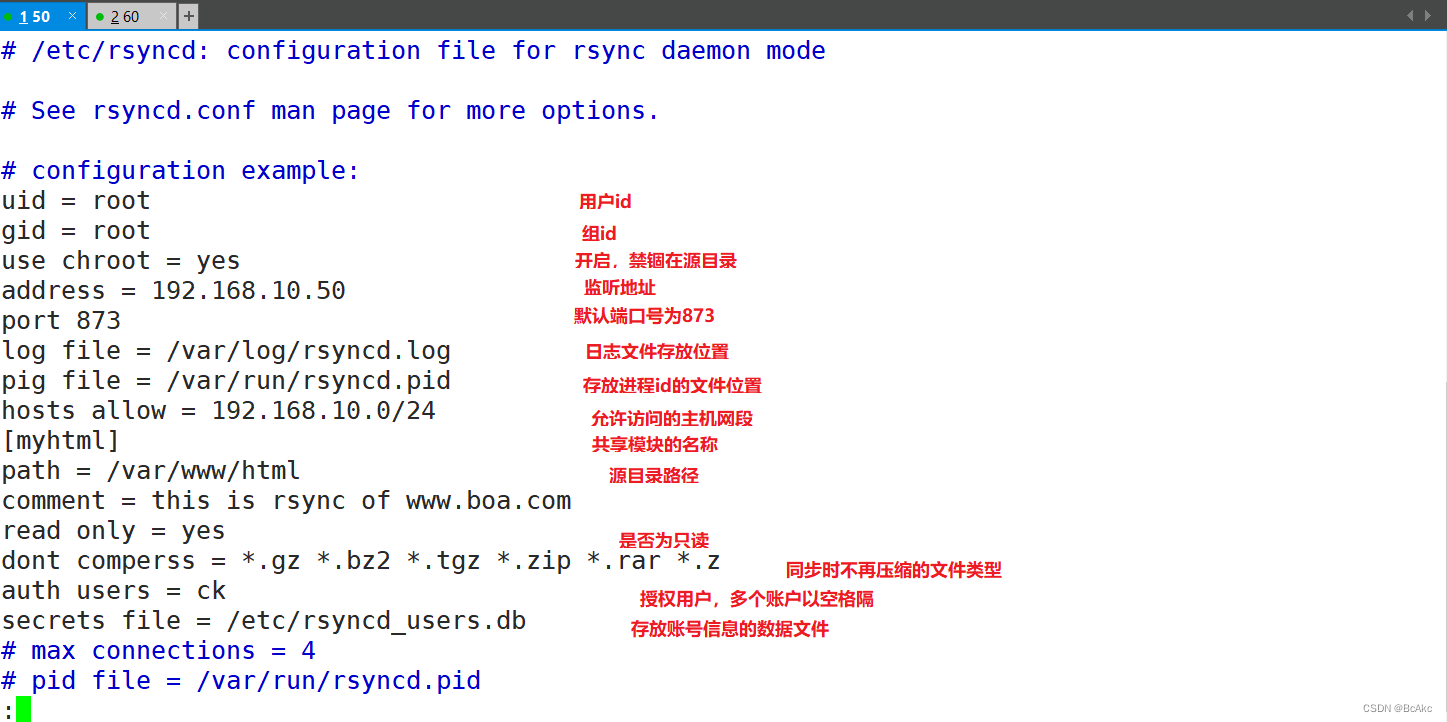Screen dimensions: 1447x722
Task: Click the 'dont comperss' line
Action: (361, 561)
